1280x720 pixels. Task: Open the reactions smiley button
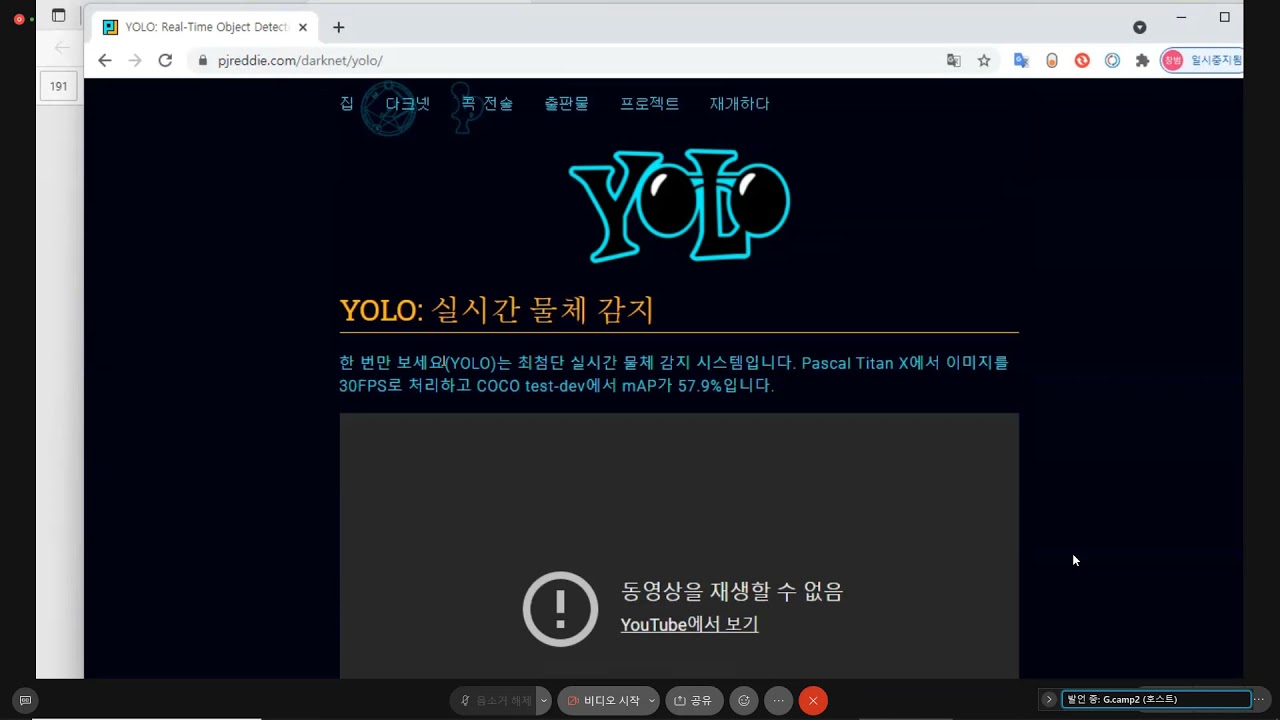(743, 701)
